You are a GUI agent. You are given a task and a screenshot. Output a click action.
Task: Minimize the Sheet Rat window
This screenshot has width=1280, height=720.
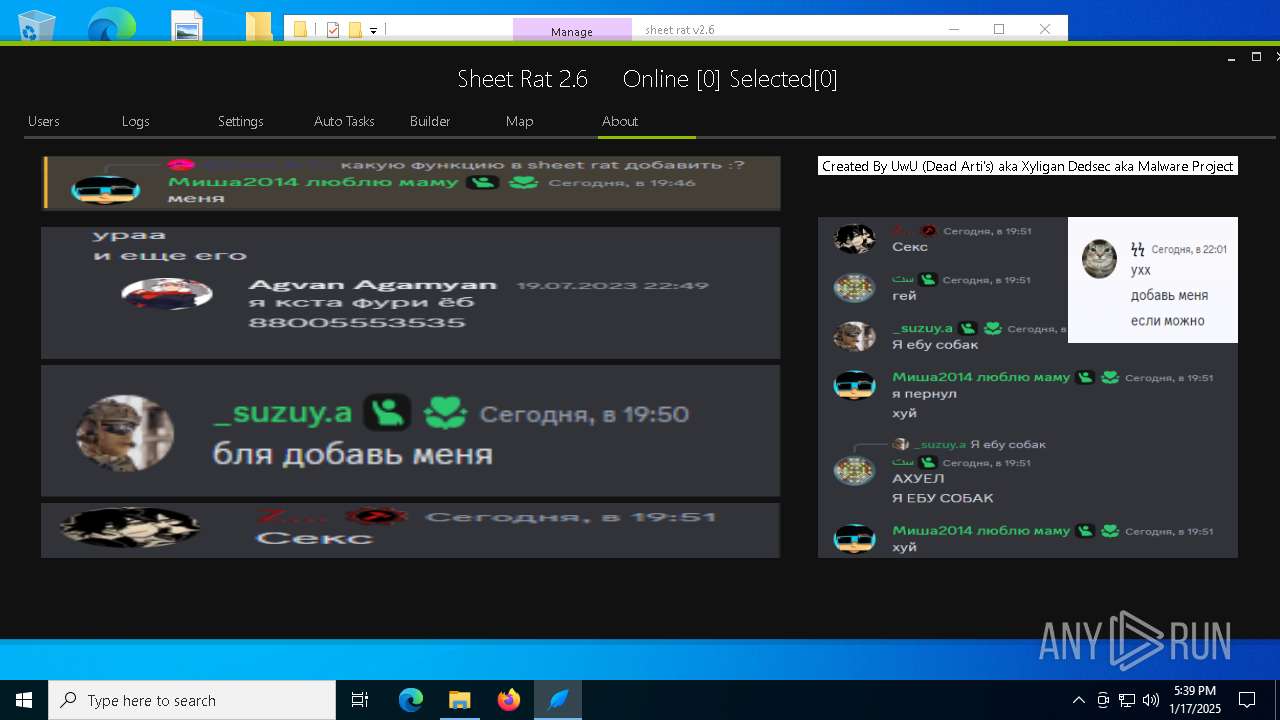tap(1231, 57)
